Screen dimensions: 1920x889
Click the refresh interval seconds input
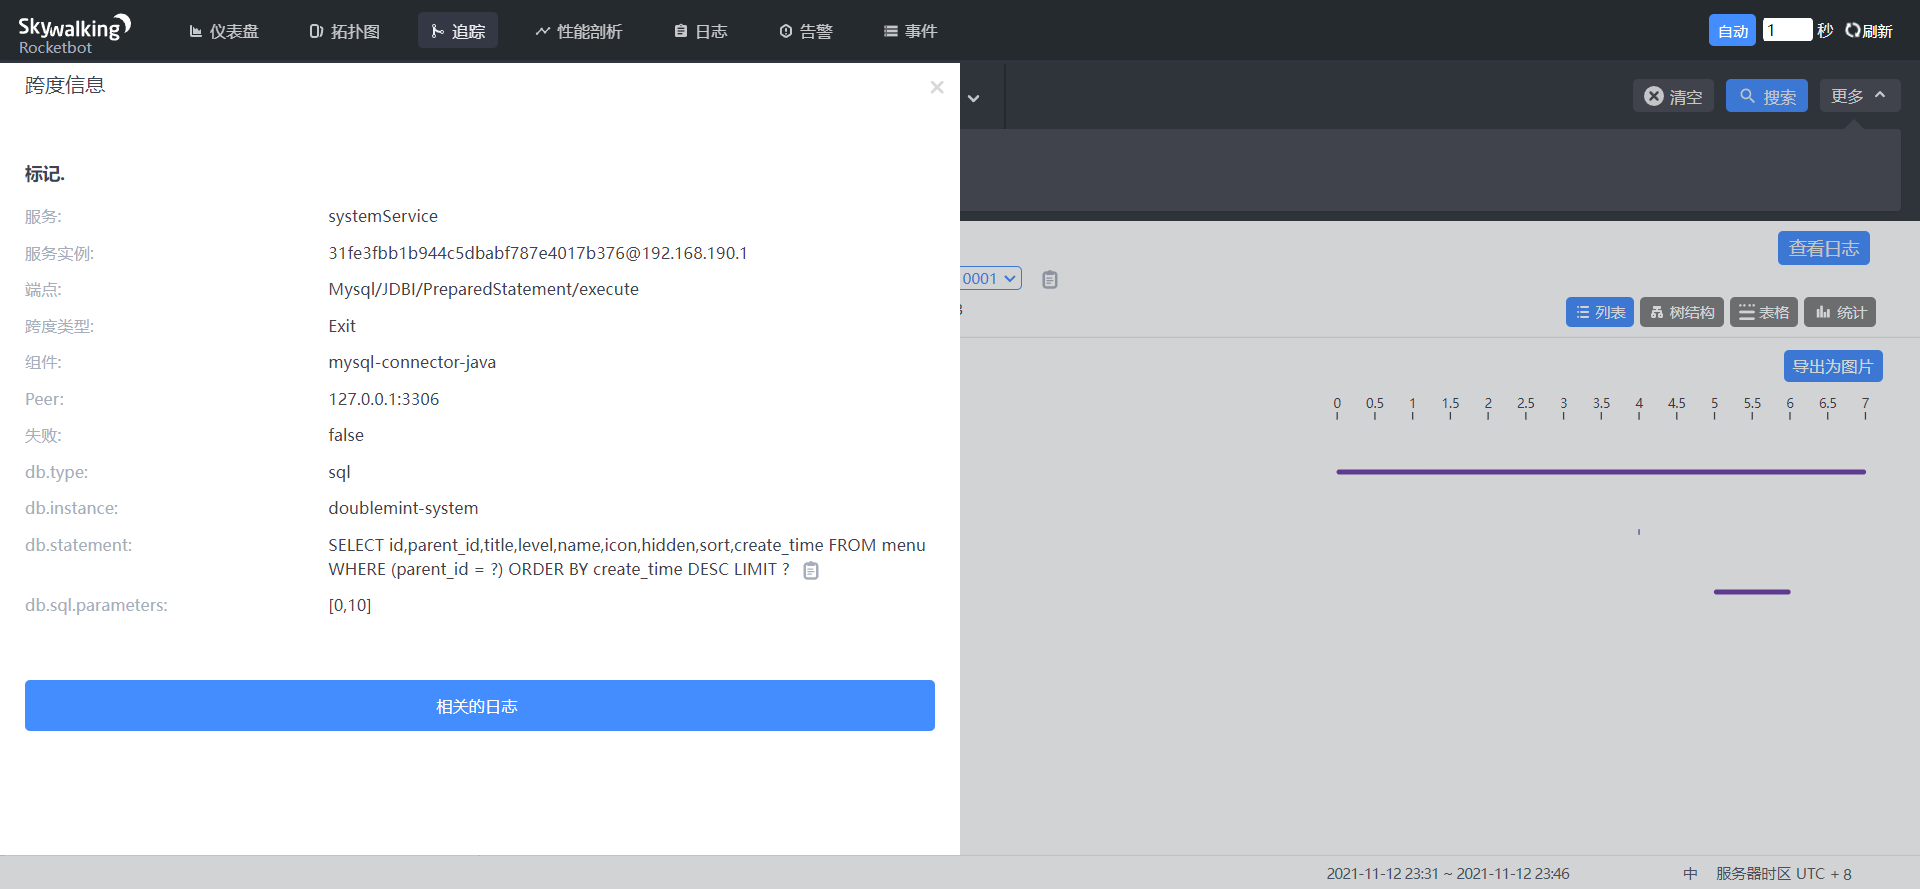click(x=1787, y=30)
